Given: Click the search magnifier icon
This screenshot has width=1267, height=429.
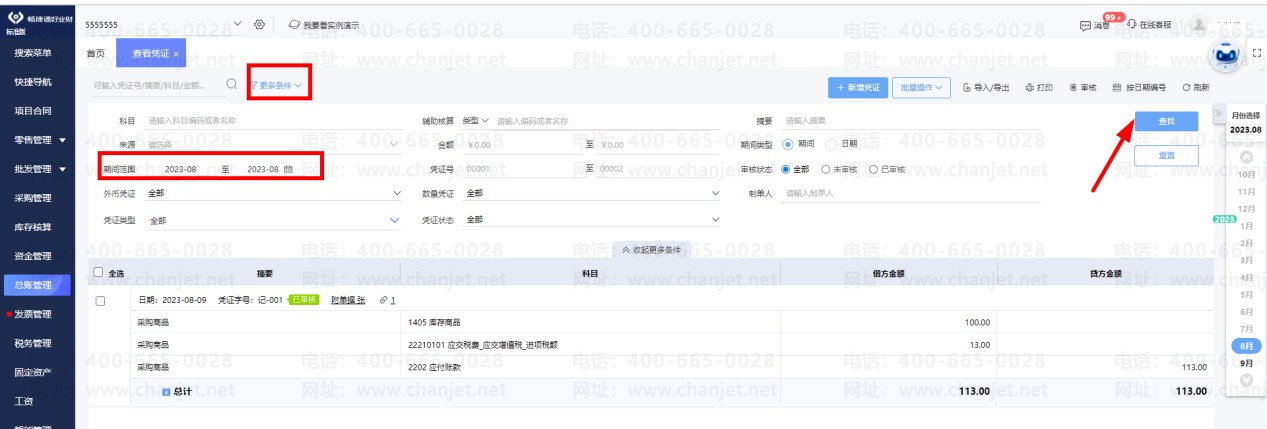Looking at the screenshot, I should pyautogui.click(x=231, y=85).
